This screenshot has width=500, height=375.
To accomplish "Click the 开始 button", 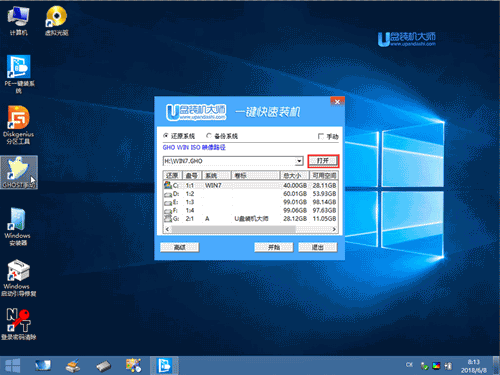I will tap(274, 247).
